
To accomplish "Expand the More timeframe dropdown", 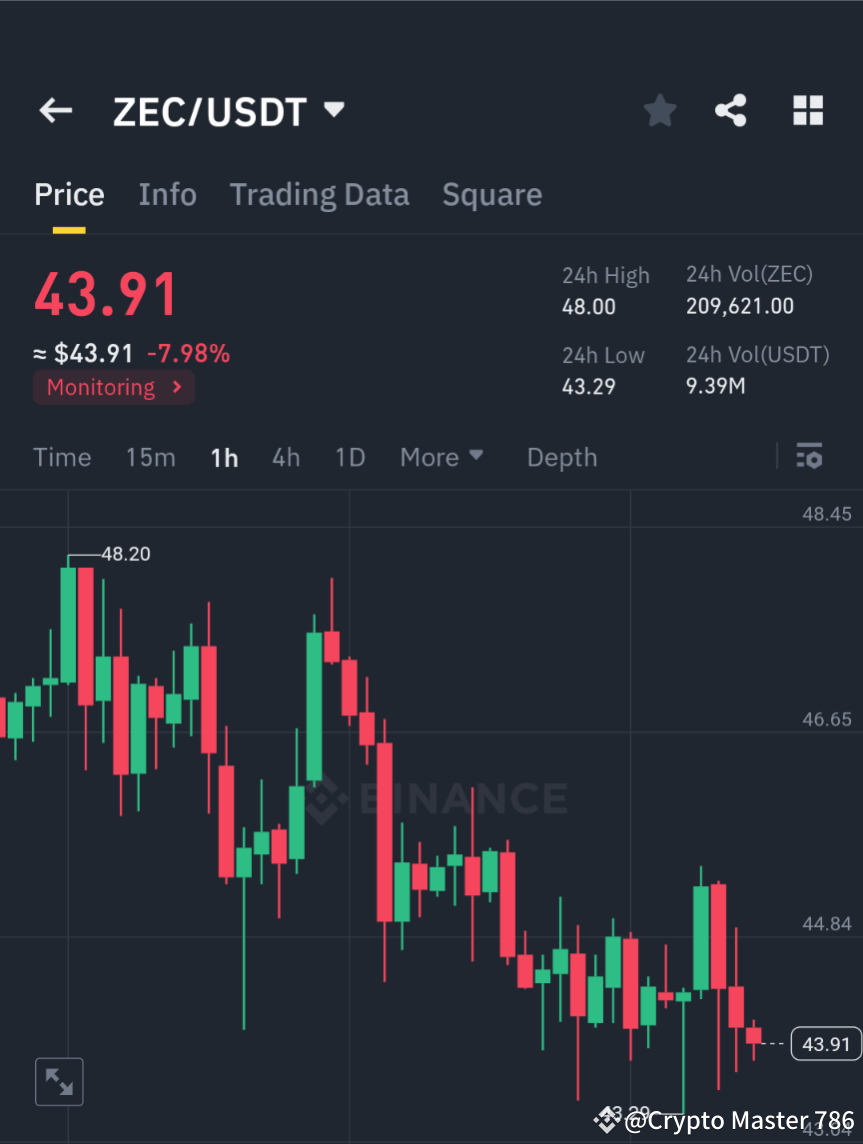I will tap(441, 457).
